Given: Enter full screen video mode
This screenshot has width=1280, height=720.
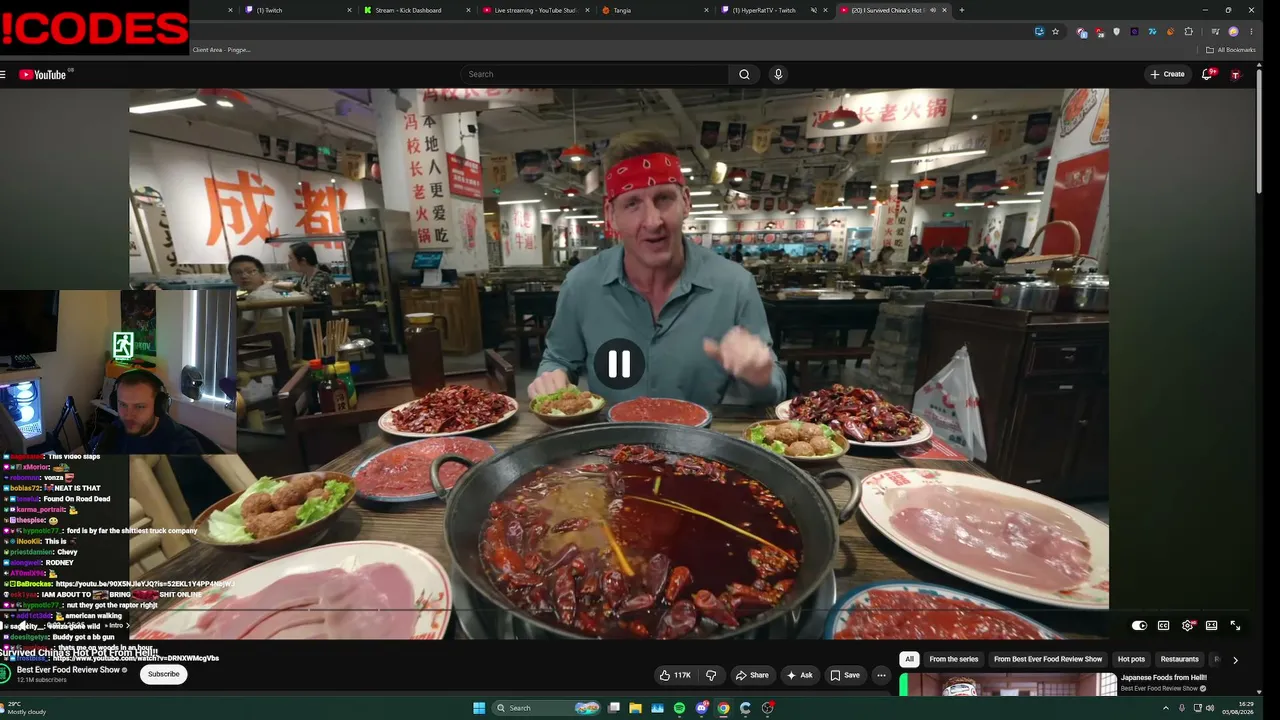Looking at the screenshot, I should click(x=1235, y=626).
